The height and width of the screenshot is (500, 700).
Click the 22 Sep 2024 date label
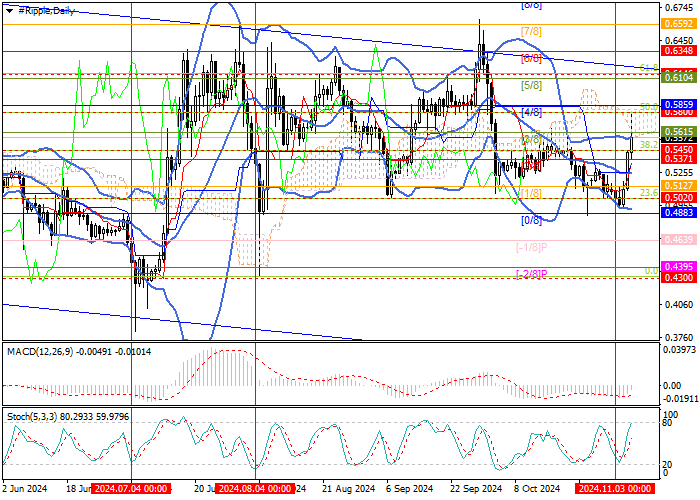pyautogui.click(x=475, y=488)
